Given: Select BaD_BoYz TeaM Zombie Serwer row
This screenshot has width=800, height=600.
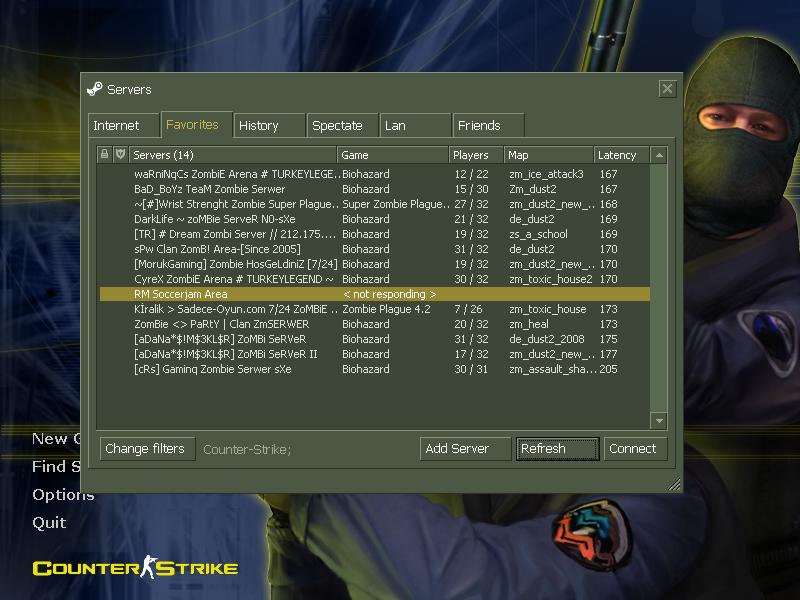Looking at the screenshot, I should [374, 189].
